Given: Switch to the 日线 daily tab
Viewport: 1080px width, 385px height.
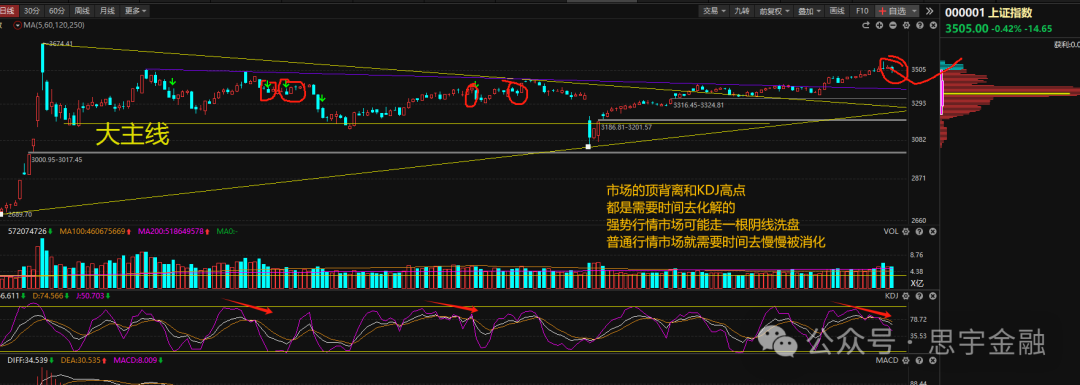Looking at the screenshot, I should pos(9,11).
